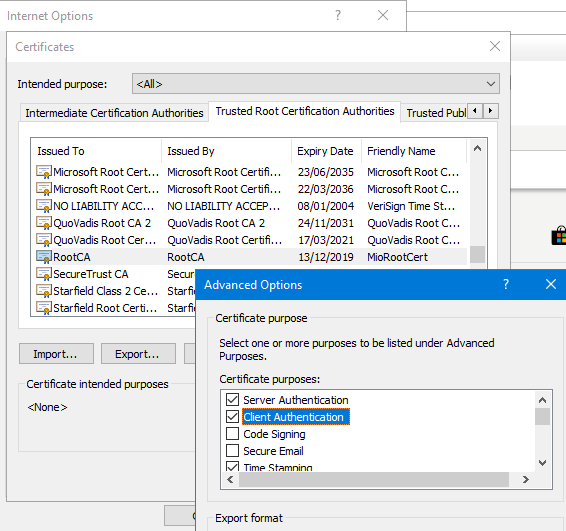
Task: Expand the Intended purpose dropdown
Action: (x=316, y=84)
